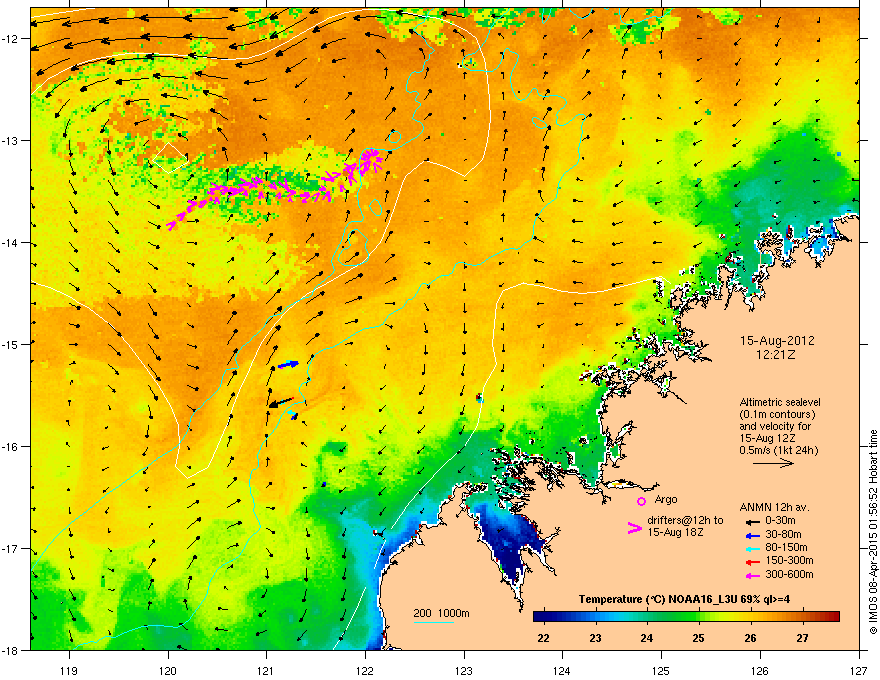Image resolution: width=880 pixels, height=680 pixels.
Task: Click the longitude axis label 122
Action: click(365, 670)
